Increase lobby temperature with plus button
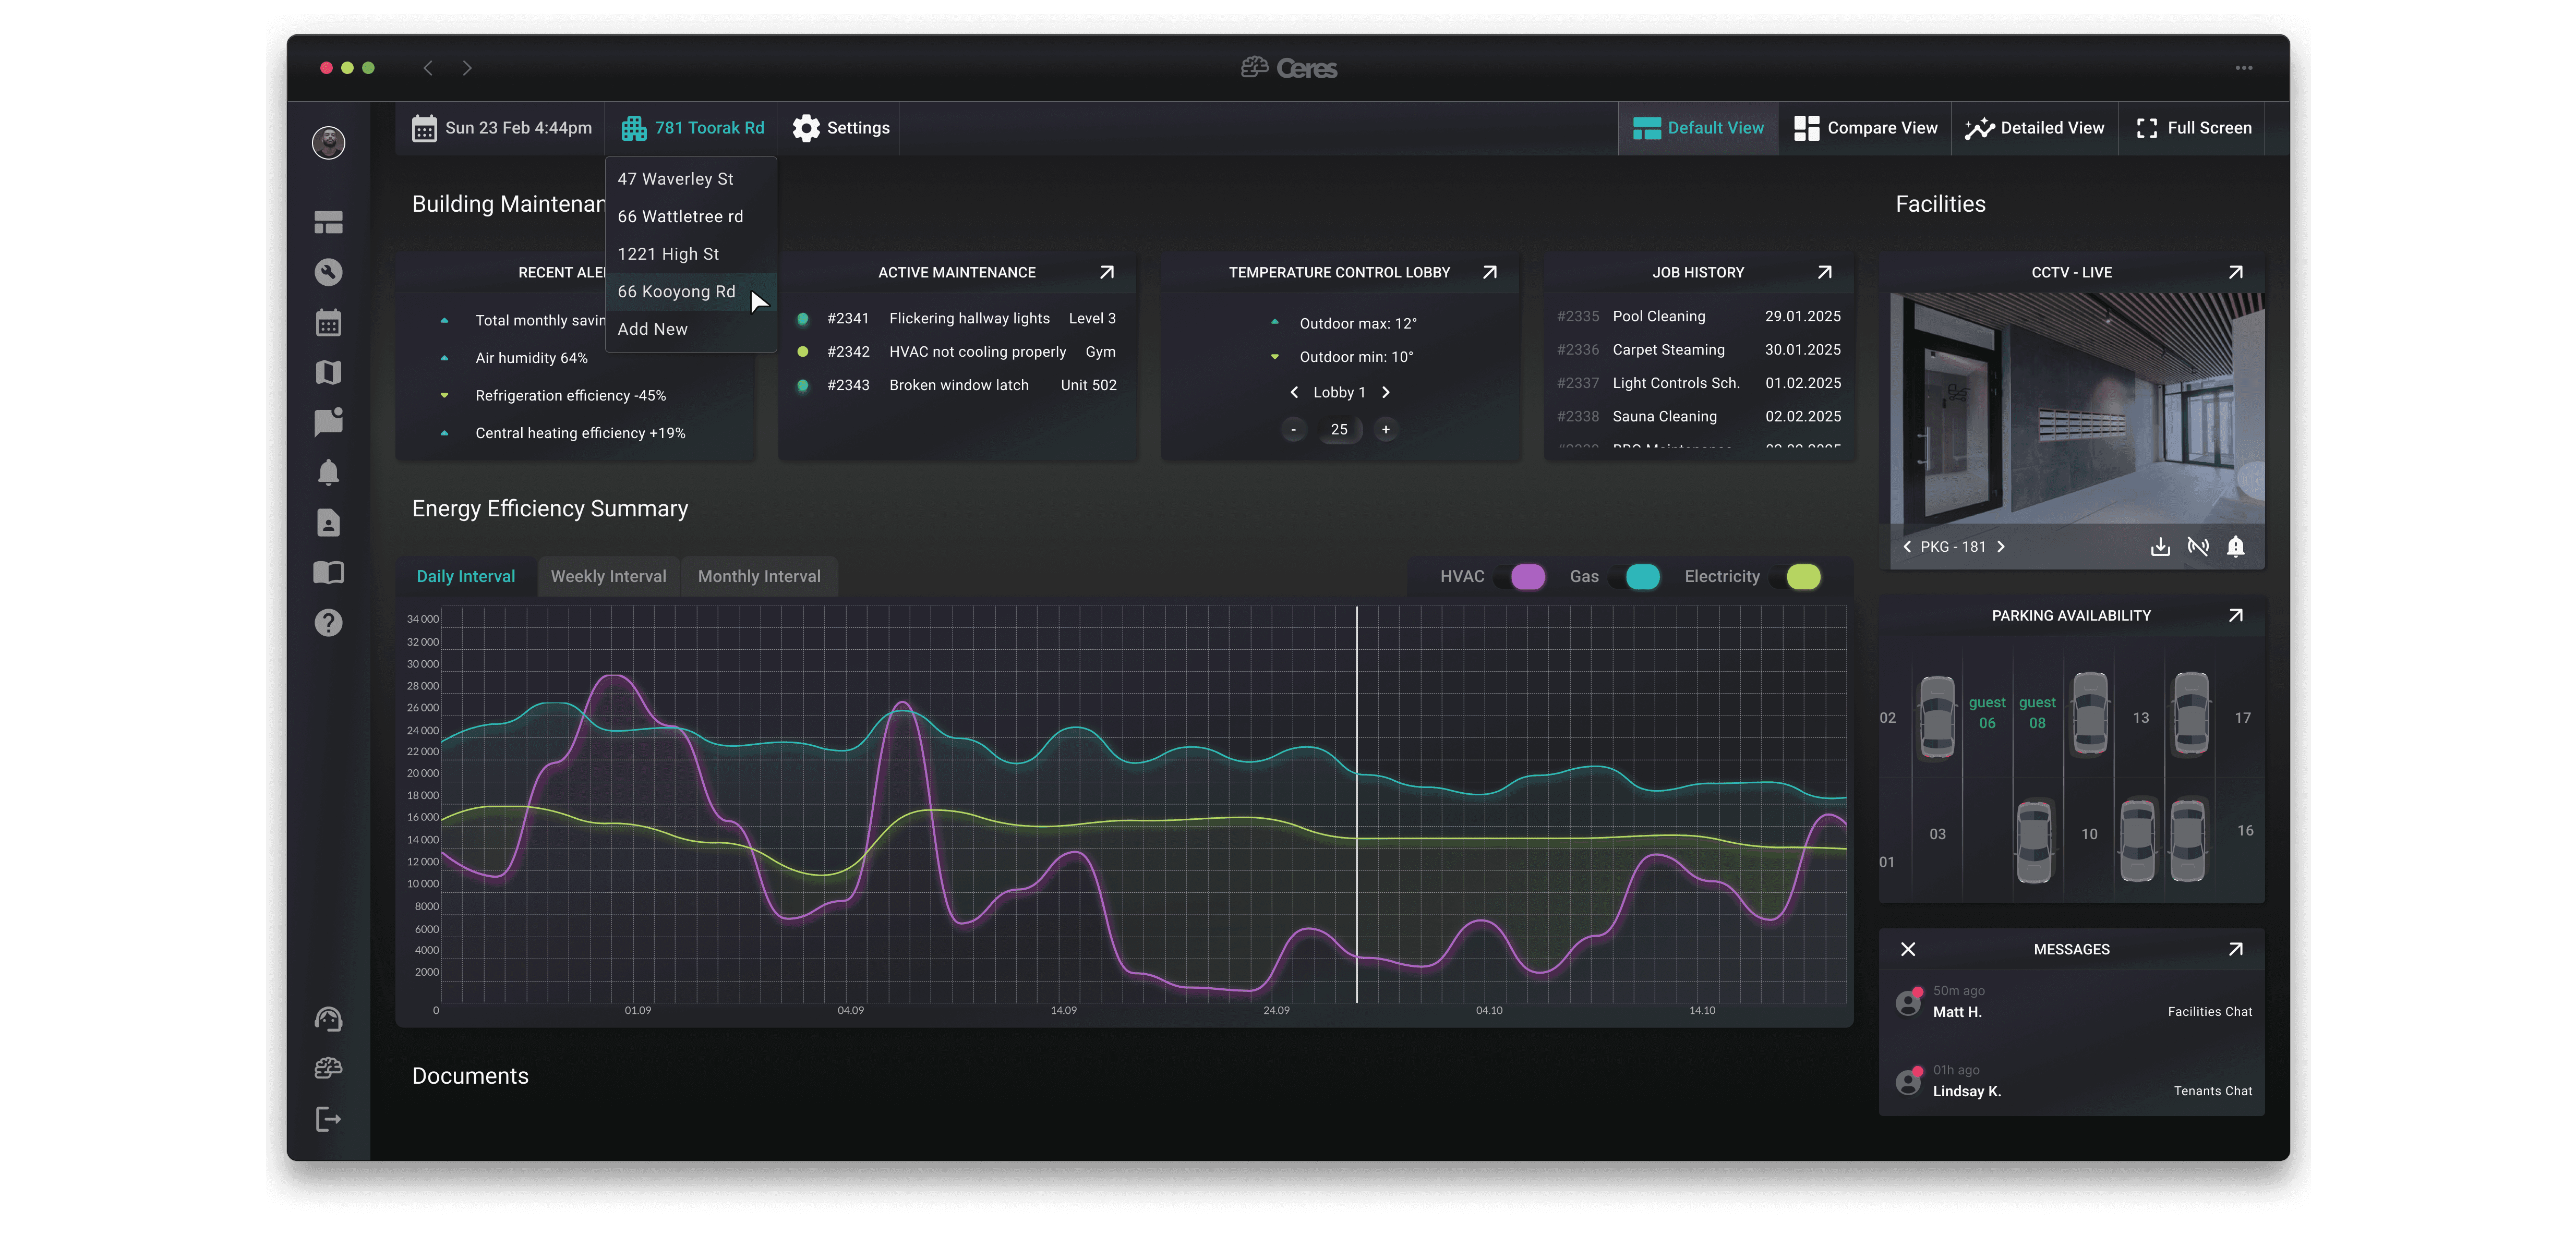Image resolution: width=2576 pixels, height=1236 pixels. click(1385, 430)
